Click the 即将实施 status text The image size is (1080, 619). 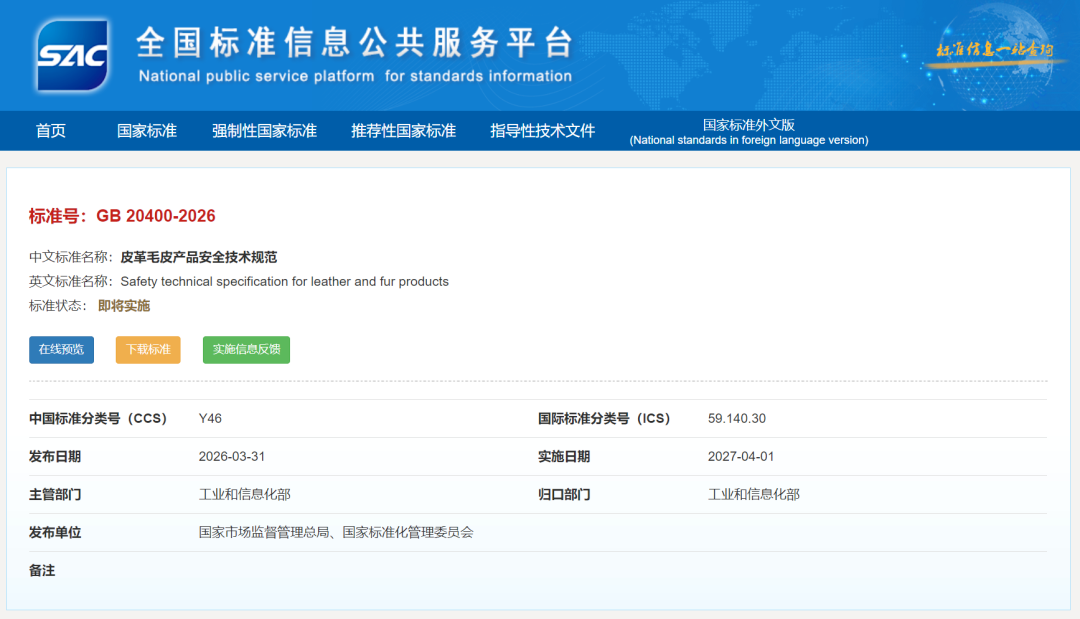pos(124,306)
